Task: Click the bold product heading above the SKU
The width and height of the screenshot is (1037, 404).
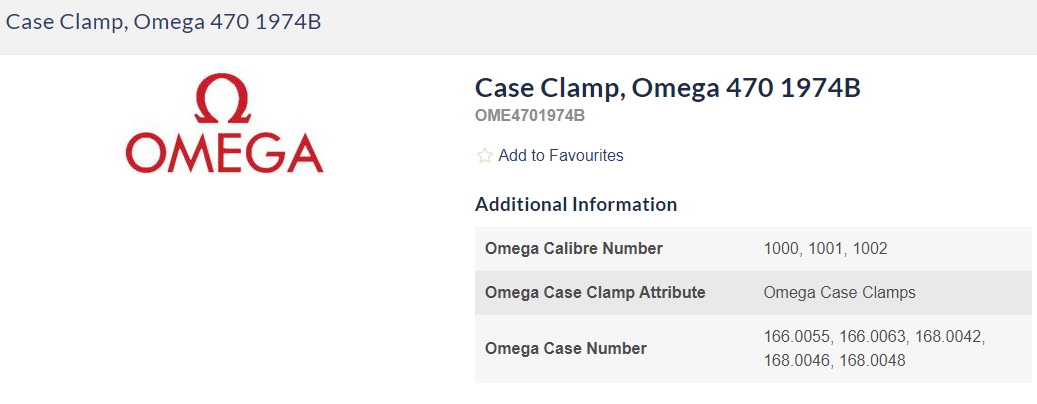Action: (x=667, y=88)
